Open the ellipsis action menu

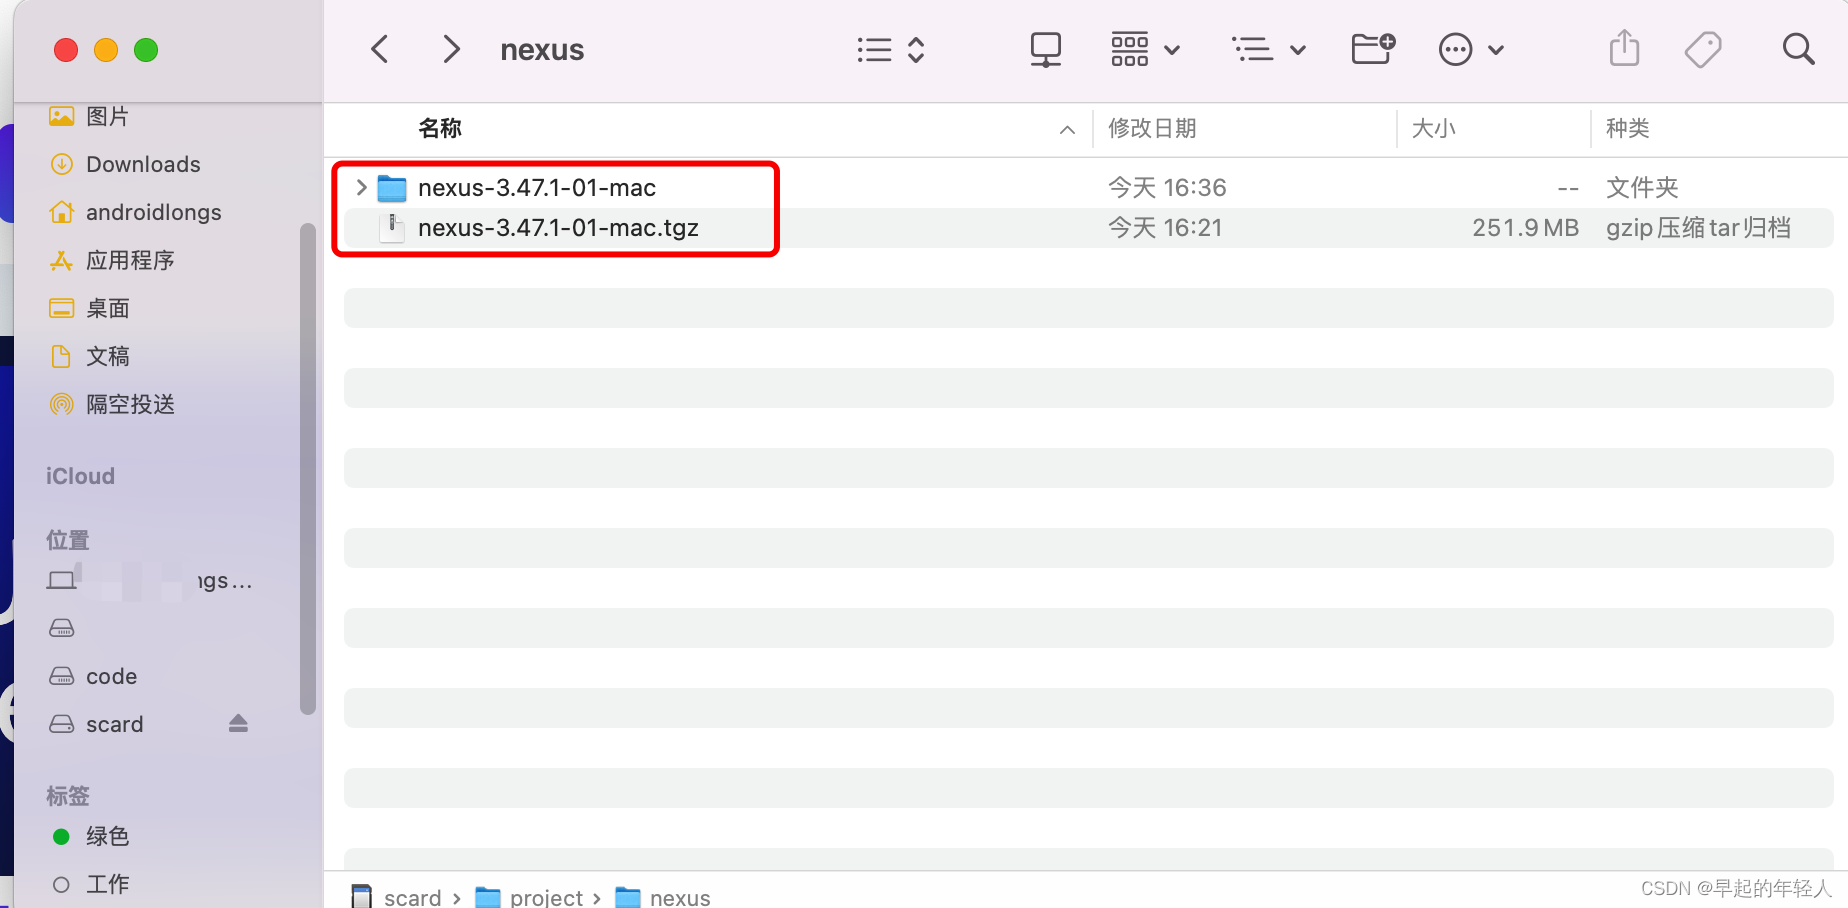pos(1470,49)
